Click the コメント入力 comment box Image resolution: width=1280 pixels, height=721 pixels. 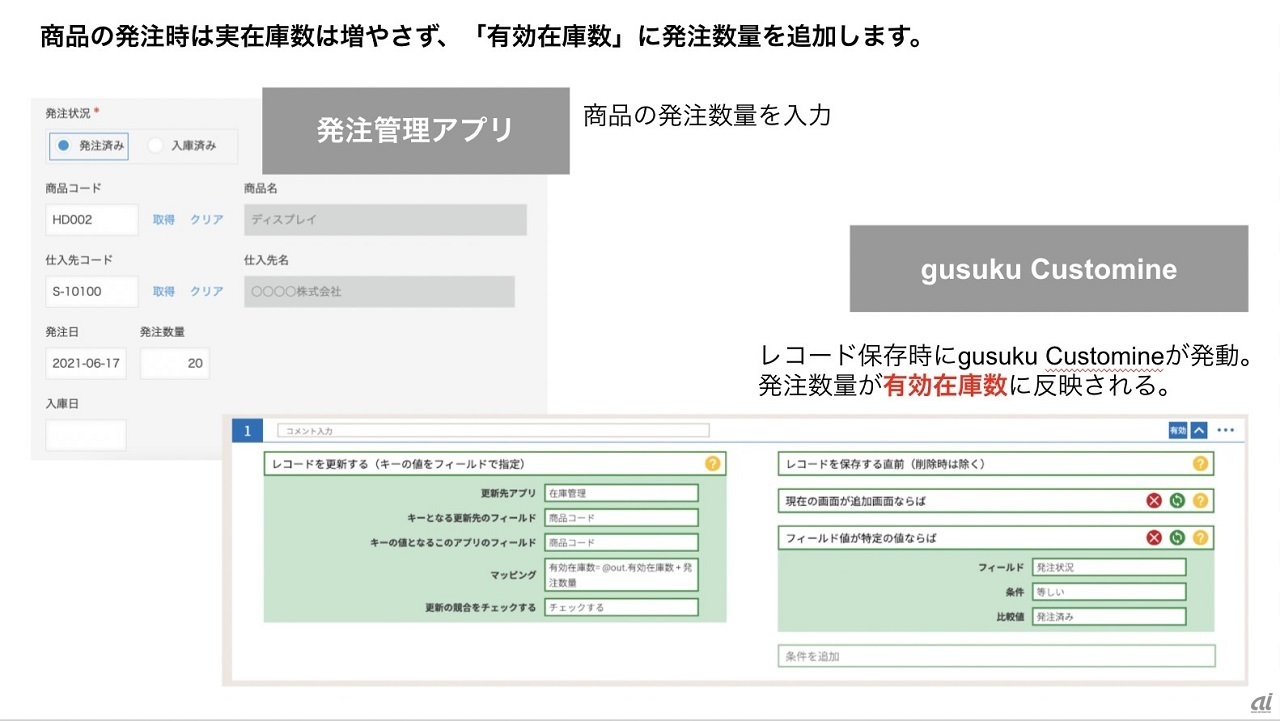493,431
